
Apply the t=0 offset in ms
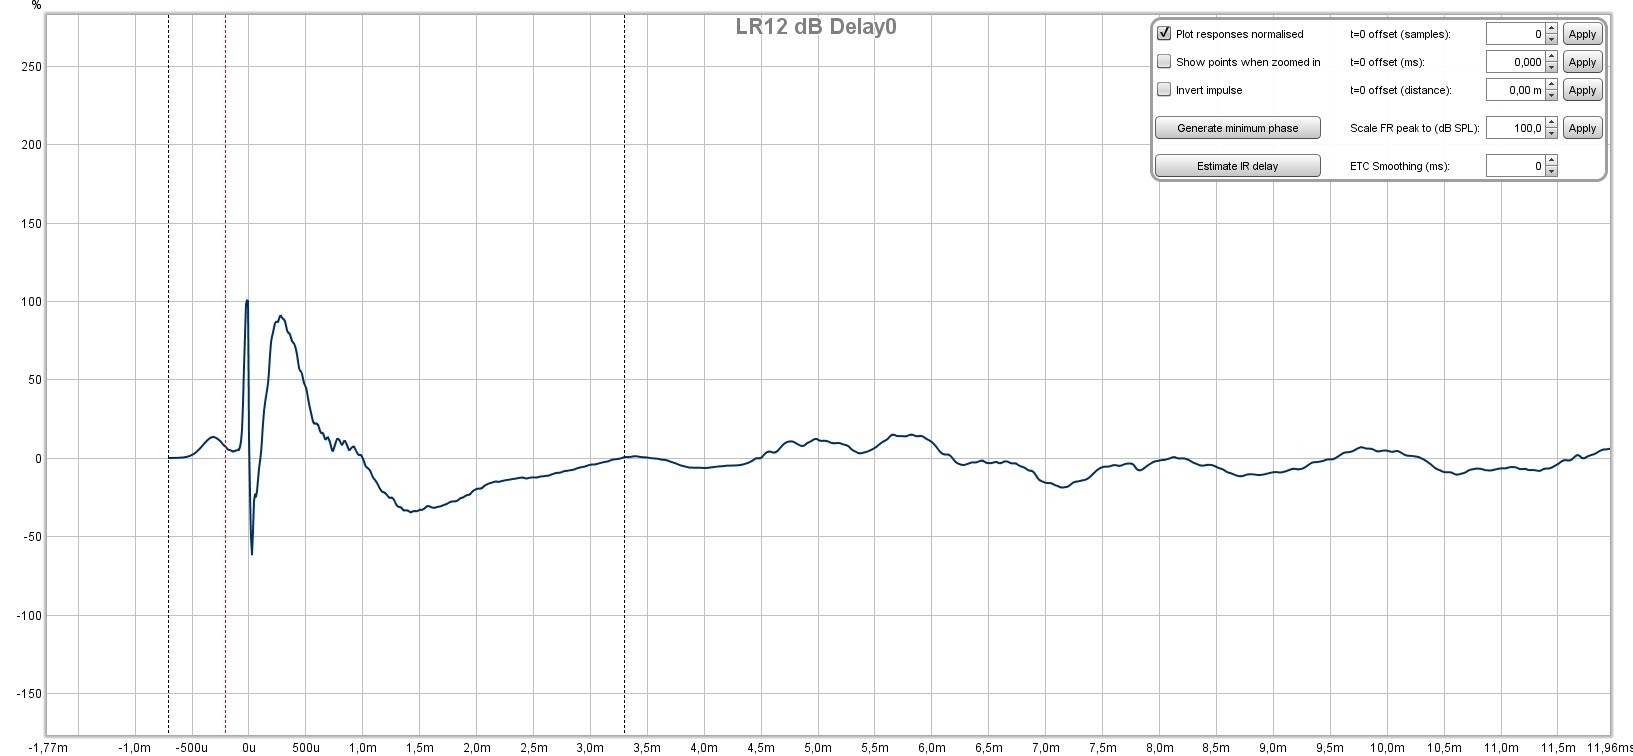(1582, 62)
